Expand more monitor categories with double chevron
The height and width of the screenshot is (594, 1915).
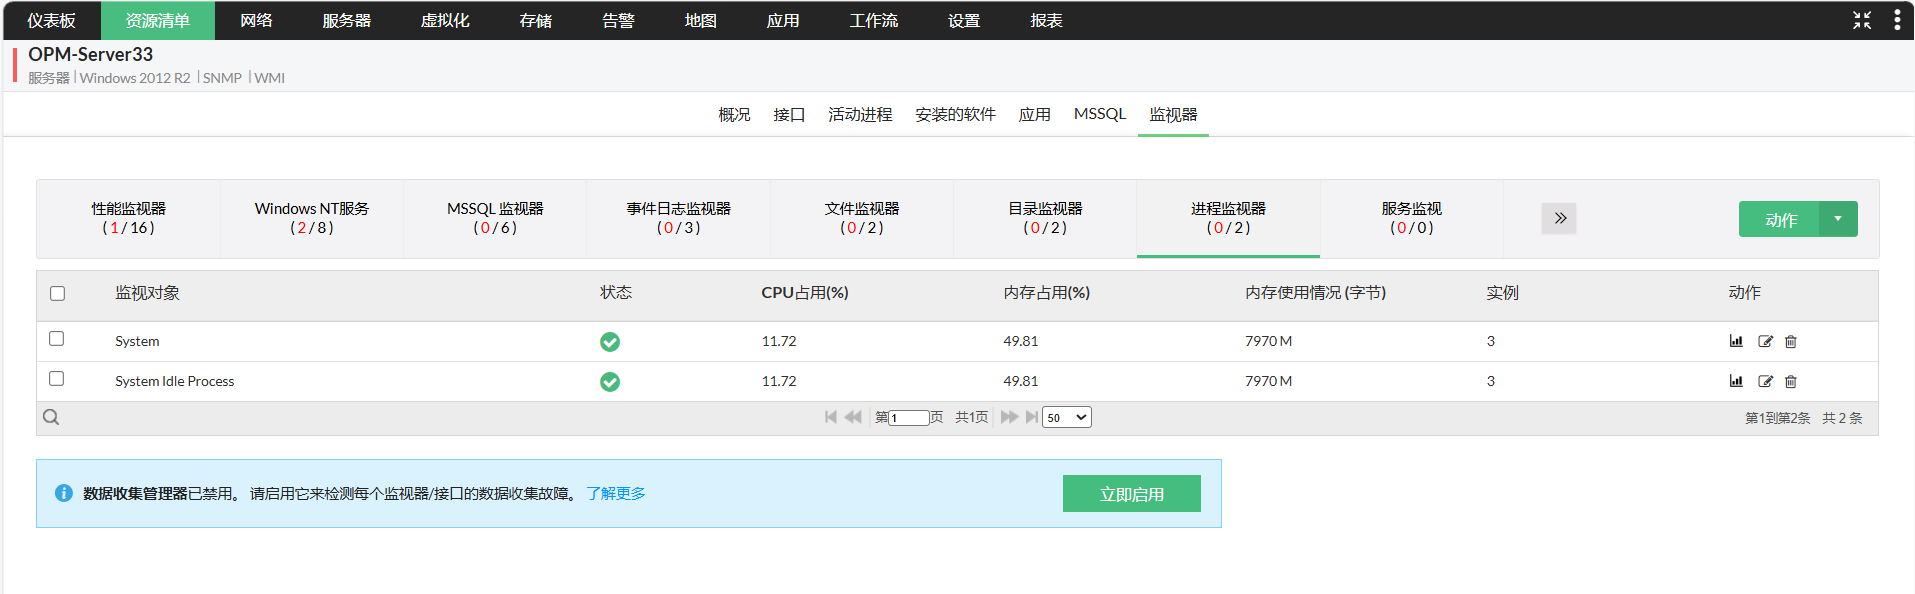1559,218
